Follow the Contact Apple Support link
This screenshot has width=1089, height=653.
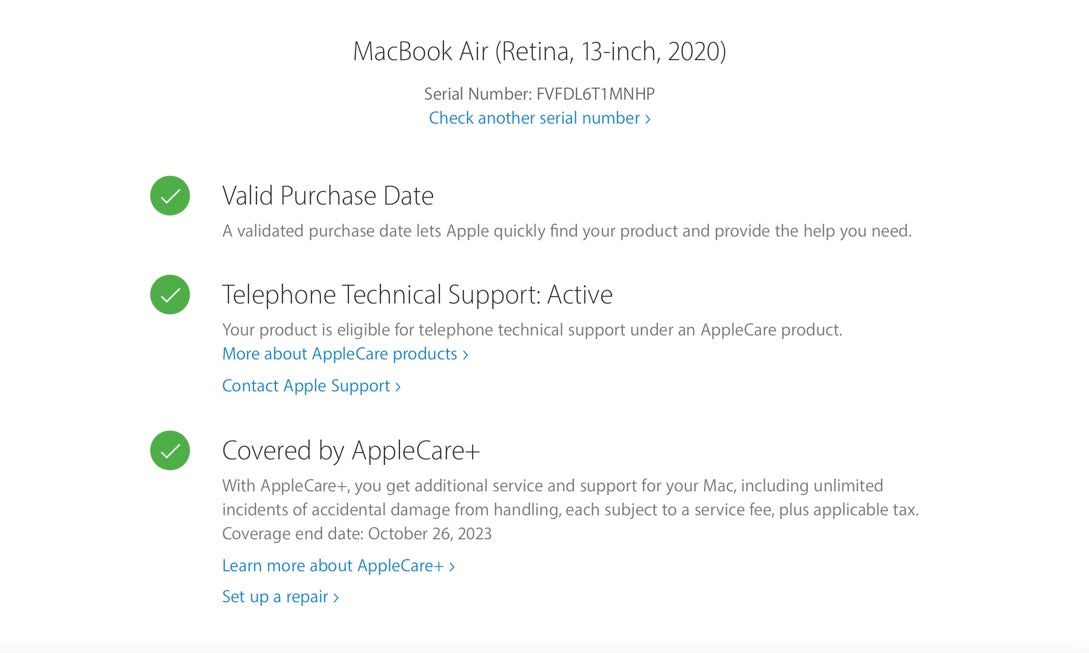point(306,386)
